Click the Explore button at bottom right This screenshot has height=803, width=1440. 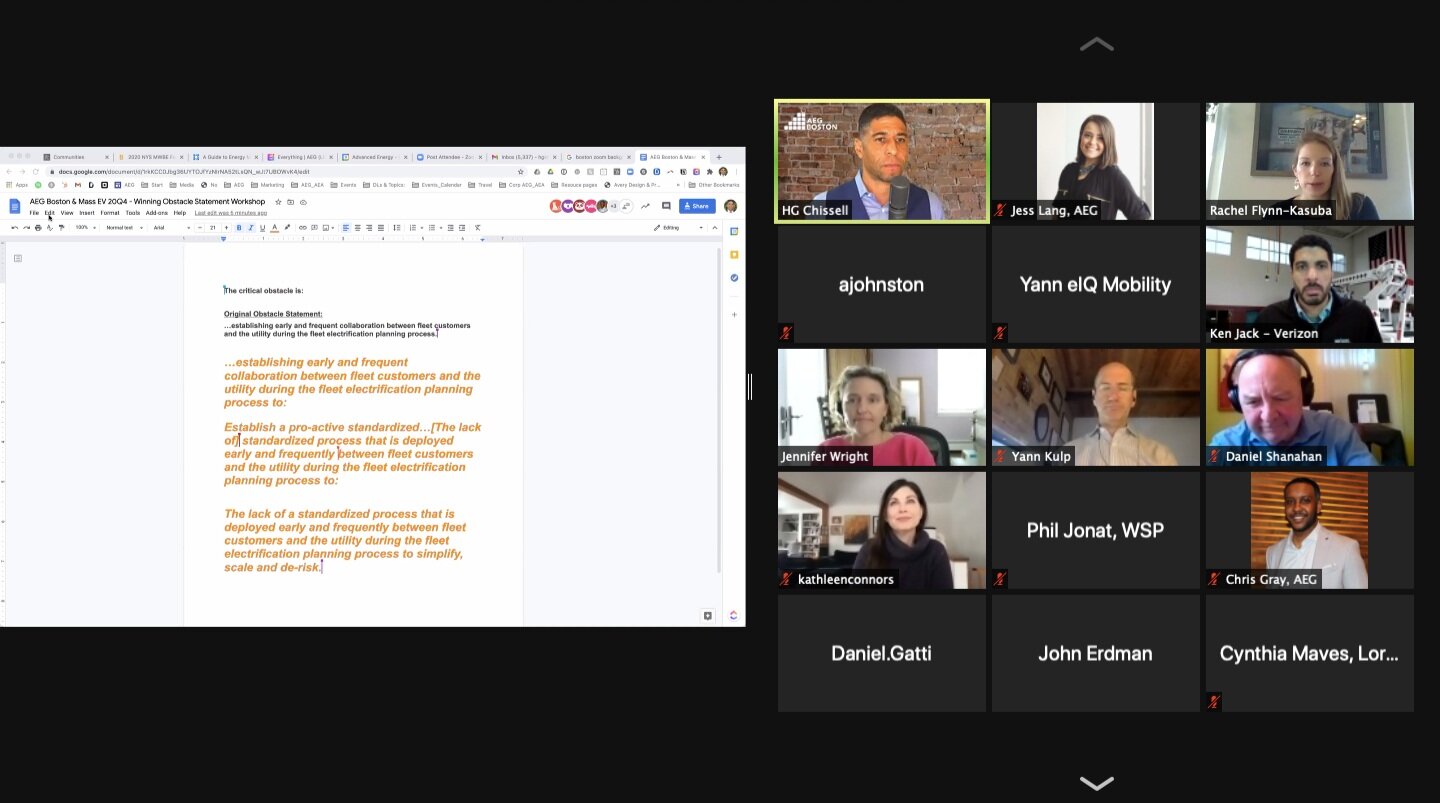point(708,615)
